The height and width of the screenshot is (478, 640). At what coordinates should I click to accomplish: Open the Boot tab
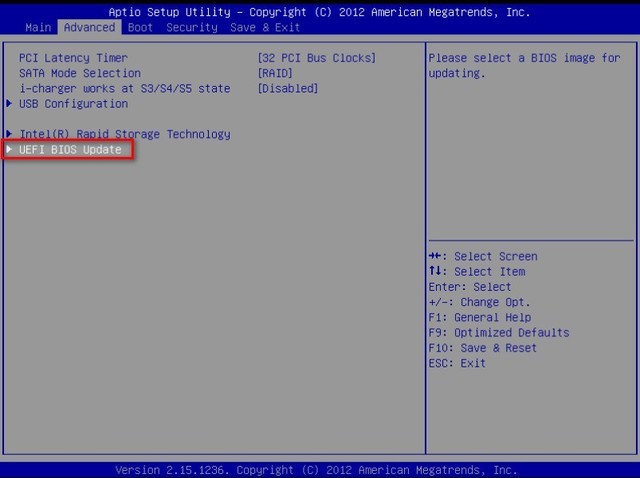140,27
